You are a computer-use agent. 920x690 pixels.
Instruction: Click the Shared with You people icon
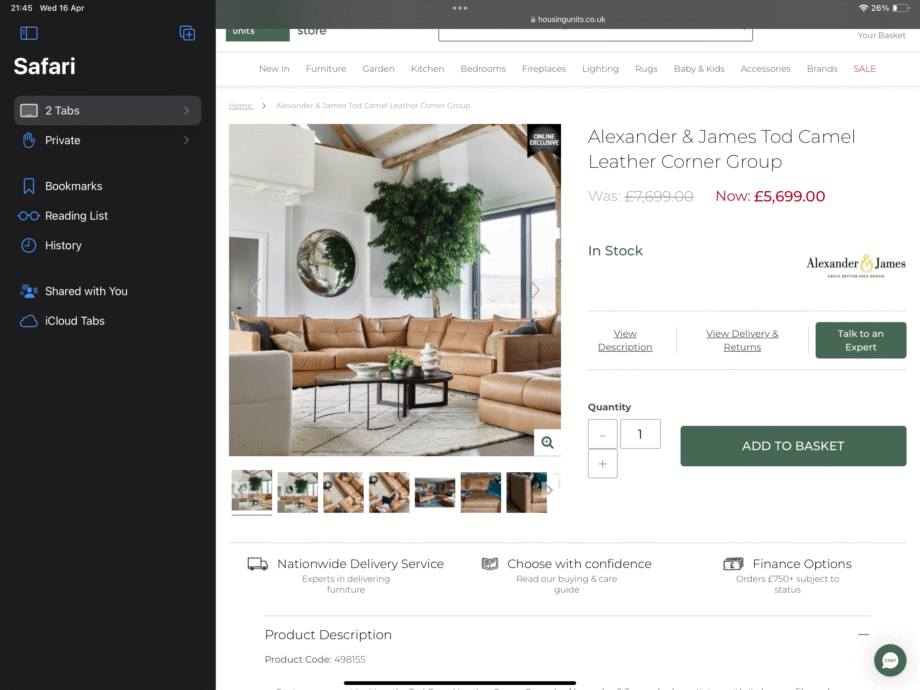click(29, 291)
